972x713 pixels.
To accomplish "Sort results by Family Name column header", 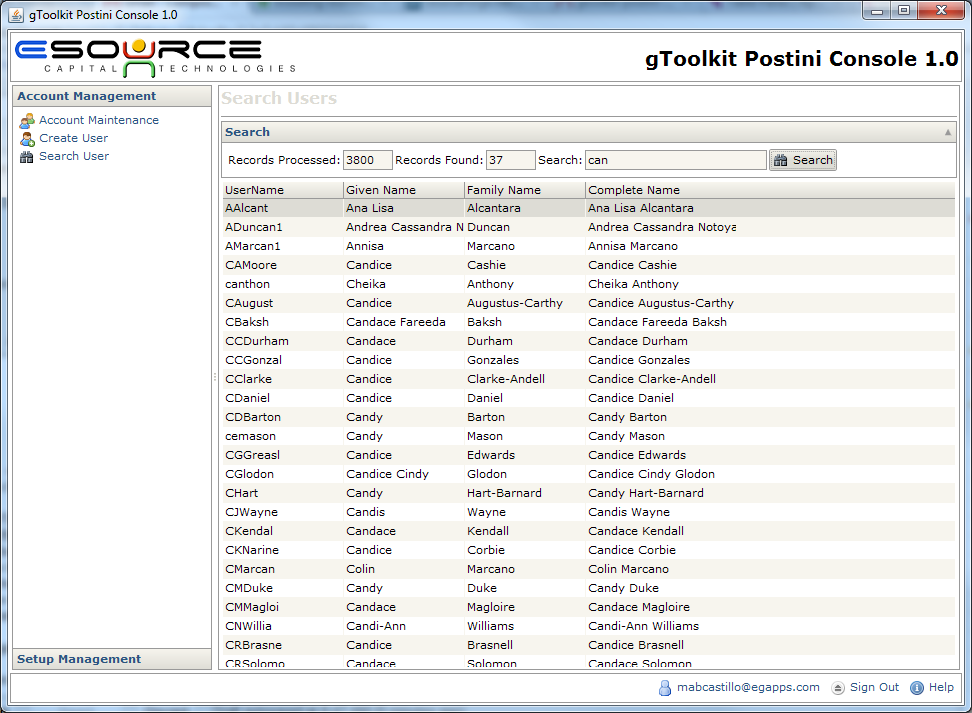I will (524, 190).
